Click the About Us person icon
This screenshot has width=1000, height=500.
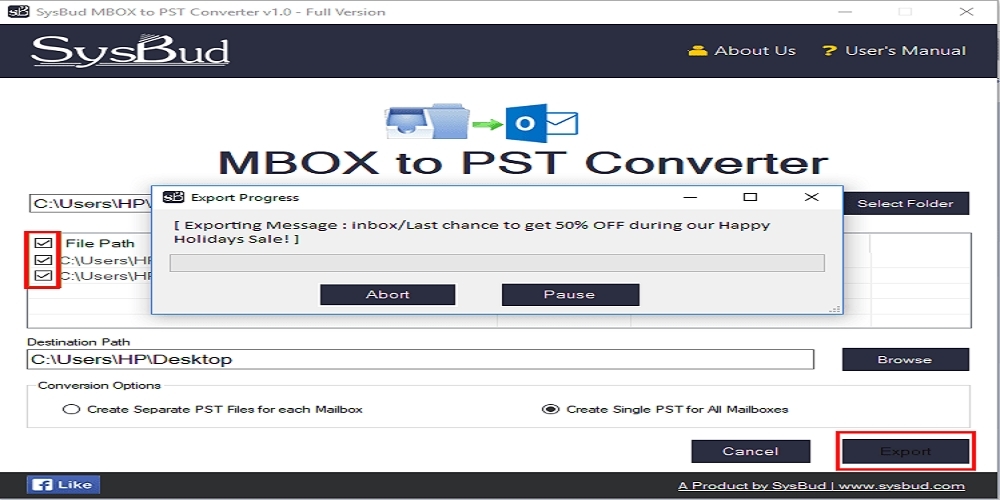(x=698, y=51)
